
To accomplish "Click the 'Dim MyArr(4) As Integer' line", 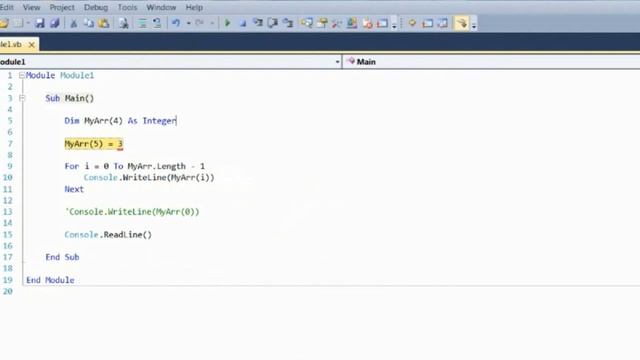I will (x=120, y=121).
